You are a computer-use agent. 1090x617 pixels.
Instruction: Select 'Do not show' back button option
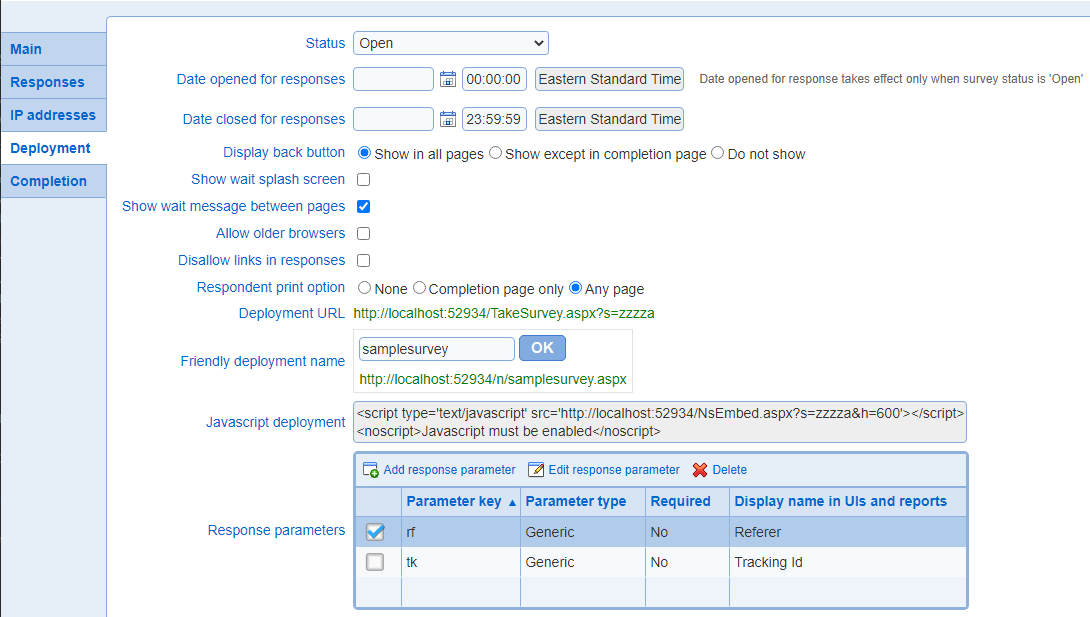(717, 153)
